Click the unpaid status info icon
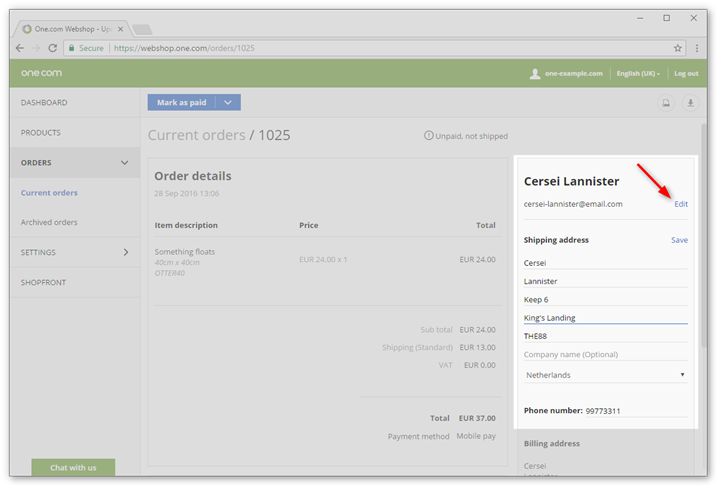716x485 pixels. 428,136
